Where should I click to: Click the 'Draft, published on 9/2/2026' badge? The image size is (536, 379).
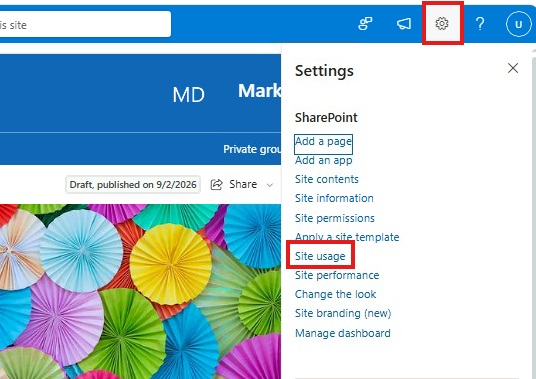pyautogui.click(x=133, y=185)
